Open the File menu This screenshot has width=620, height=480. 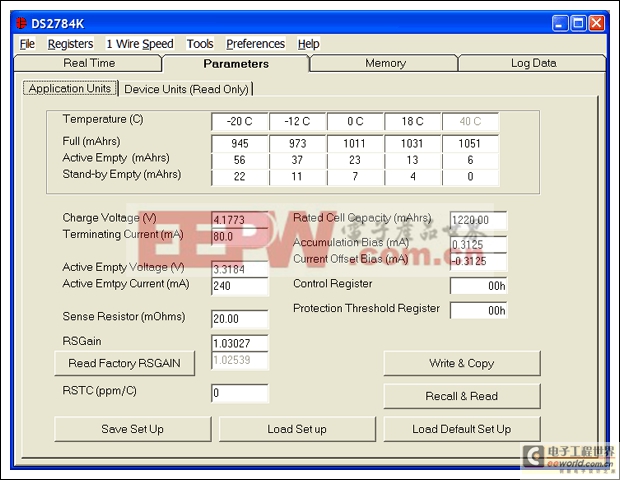pos(27,44)
